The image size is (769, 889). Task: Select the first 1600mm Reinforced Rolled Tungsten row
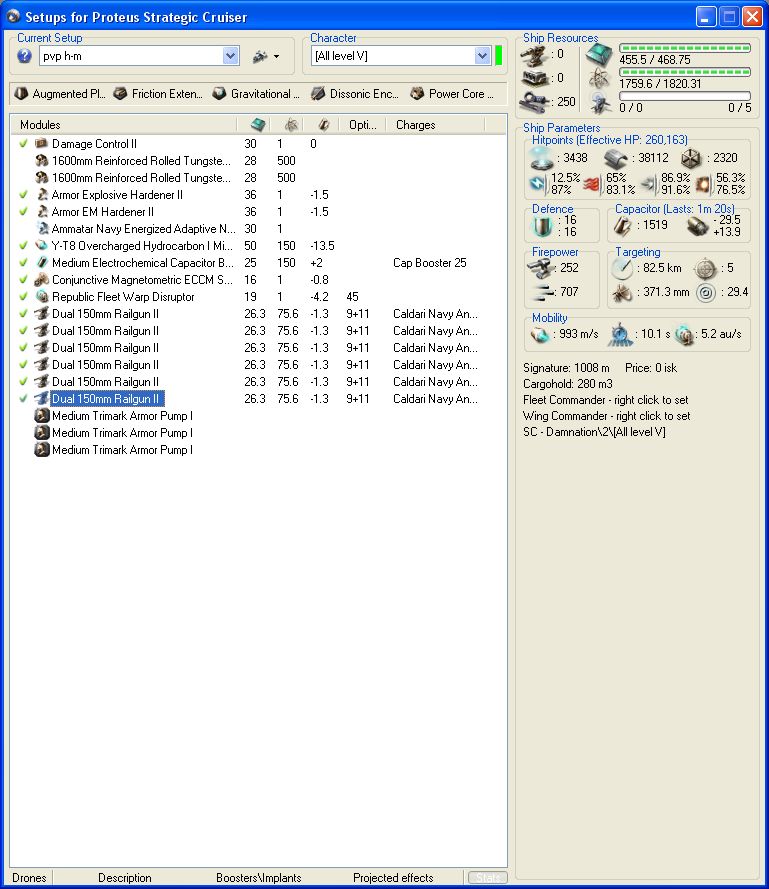(x=141, y=161)
